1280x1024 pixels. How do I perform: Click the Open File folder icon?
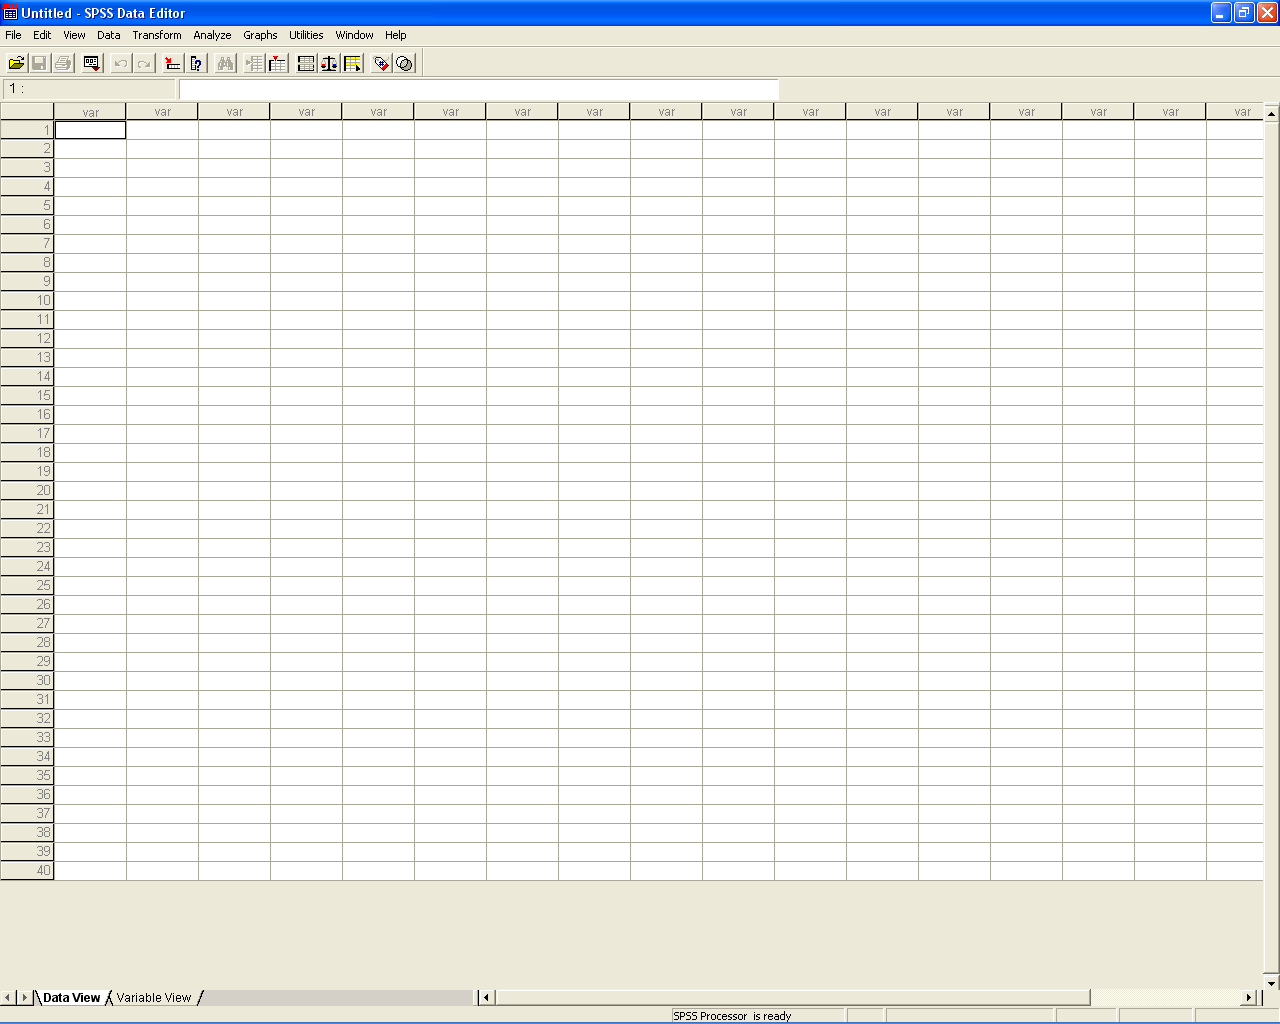pos(17,63)
